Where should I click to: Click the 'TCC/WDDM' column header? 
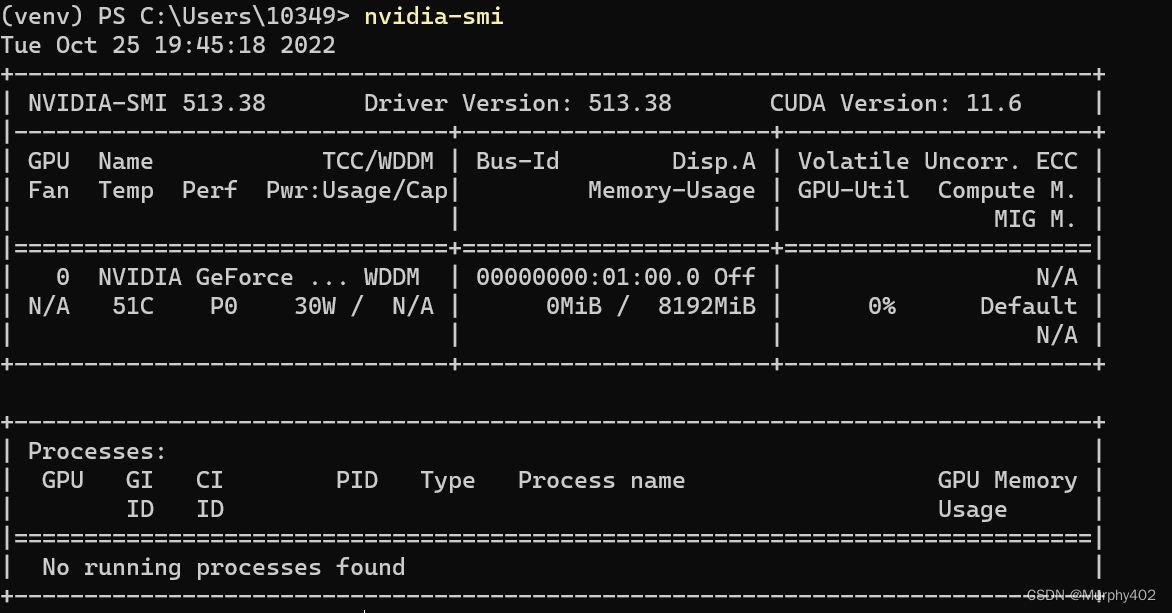[x=377, y=161]
